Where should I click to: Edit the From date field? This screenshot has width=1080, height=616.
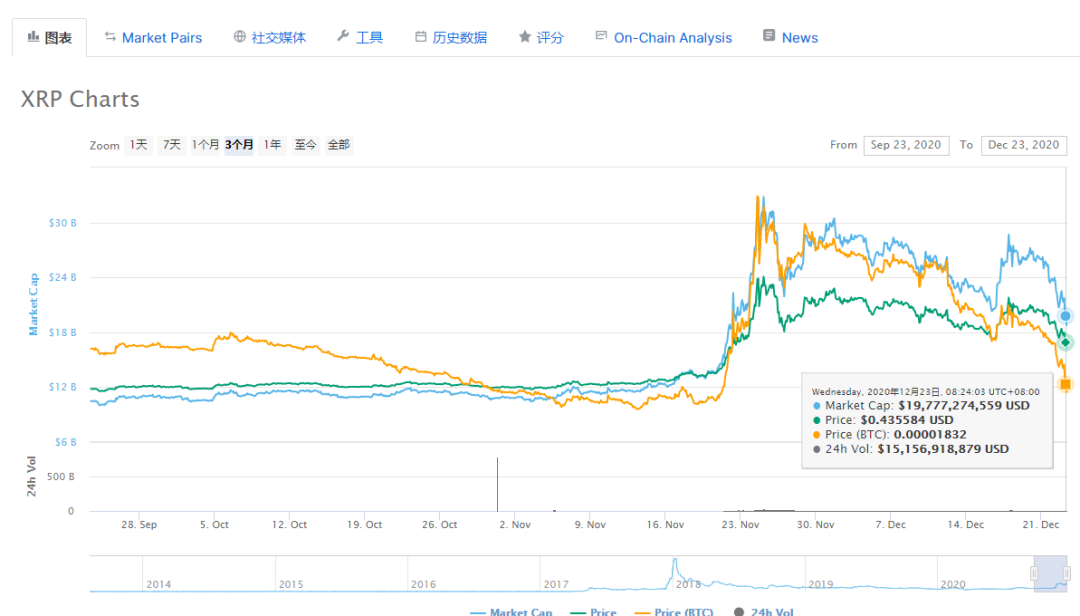[x=906, y=145]
